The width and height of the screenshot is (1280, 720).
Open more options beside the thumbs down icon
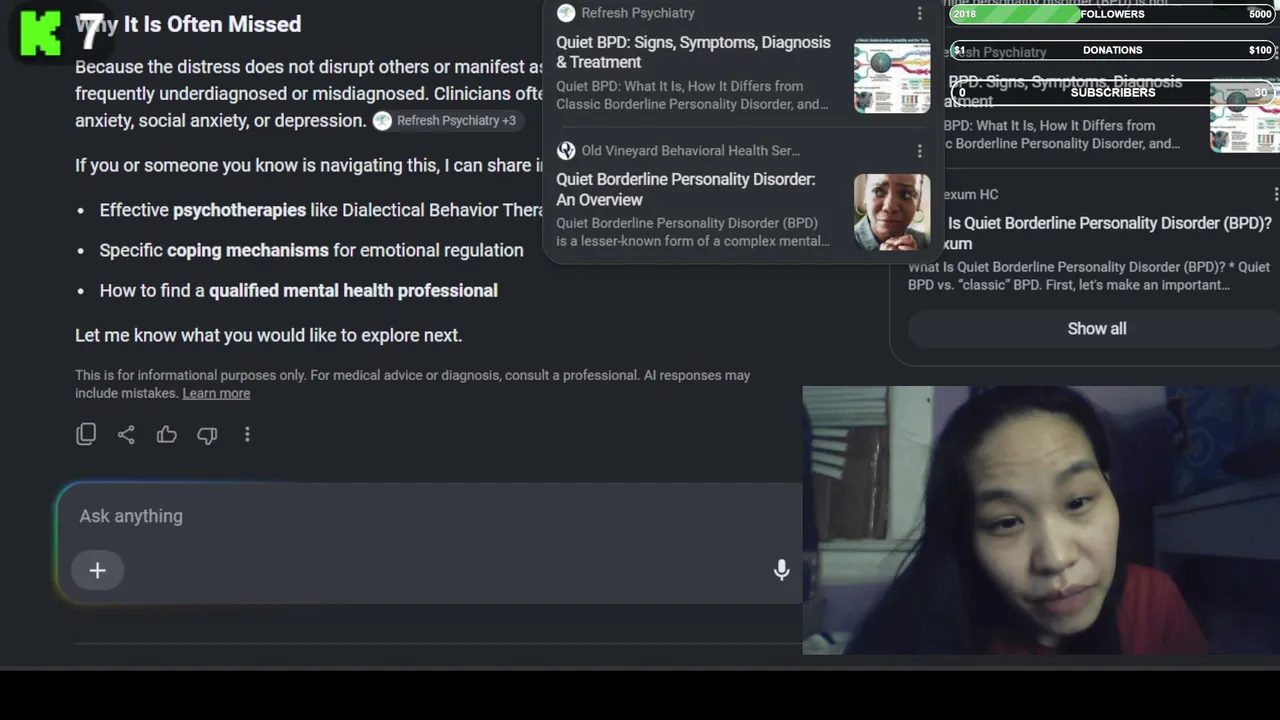[x=247, y=434]
